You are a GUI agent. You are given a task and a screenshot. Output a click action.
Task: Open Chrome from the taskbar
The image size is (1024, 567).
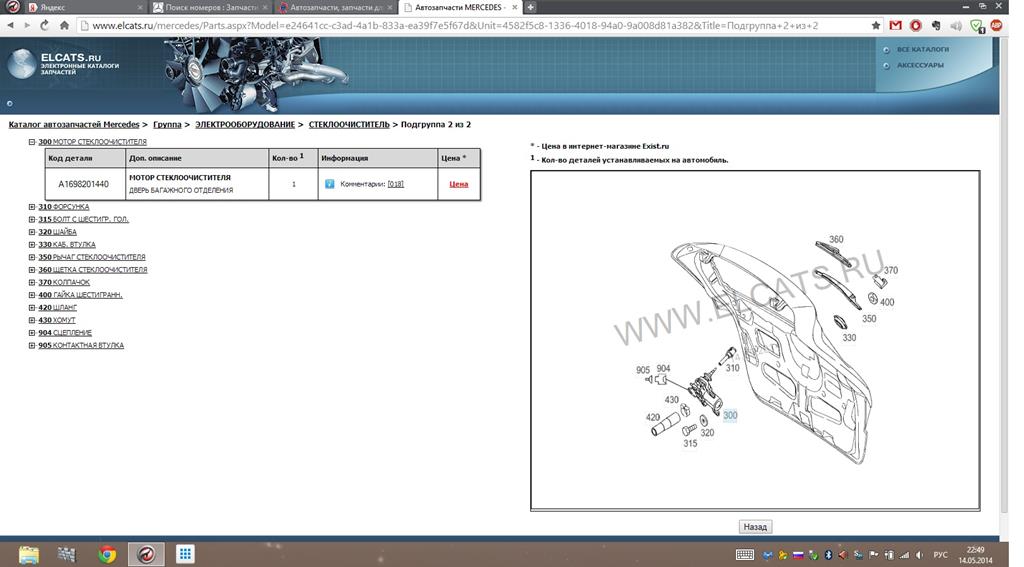[107, 553]
